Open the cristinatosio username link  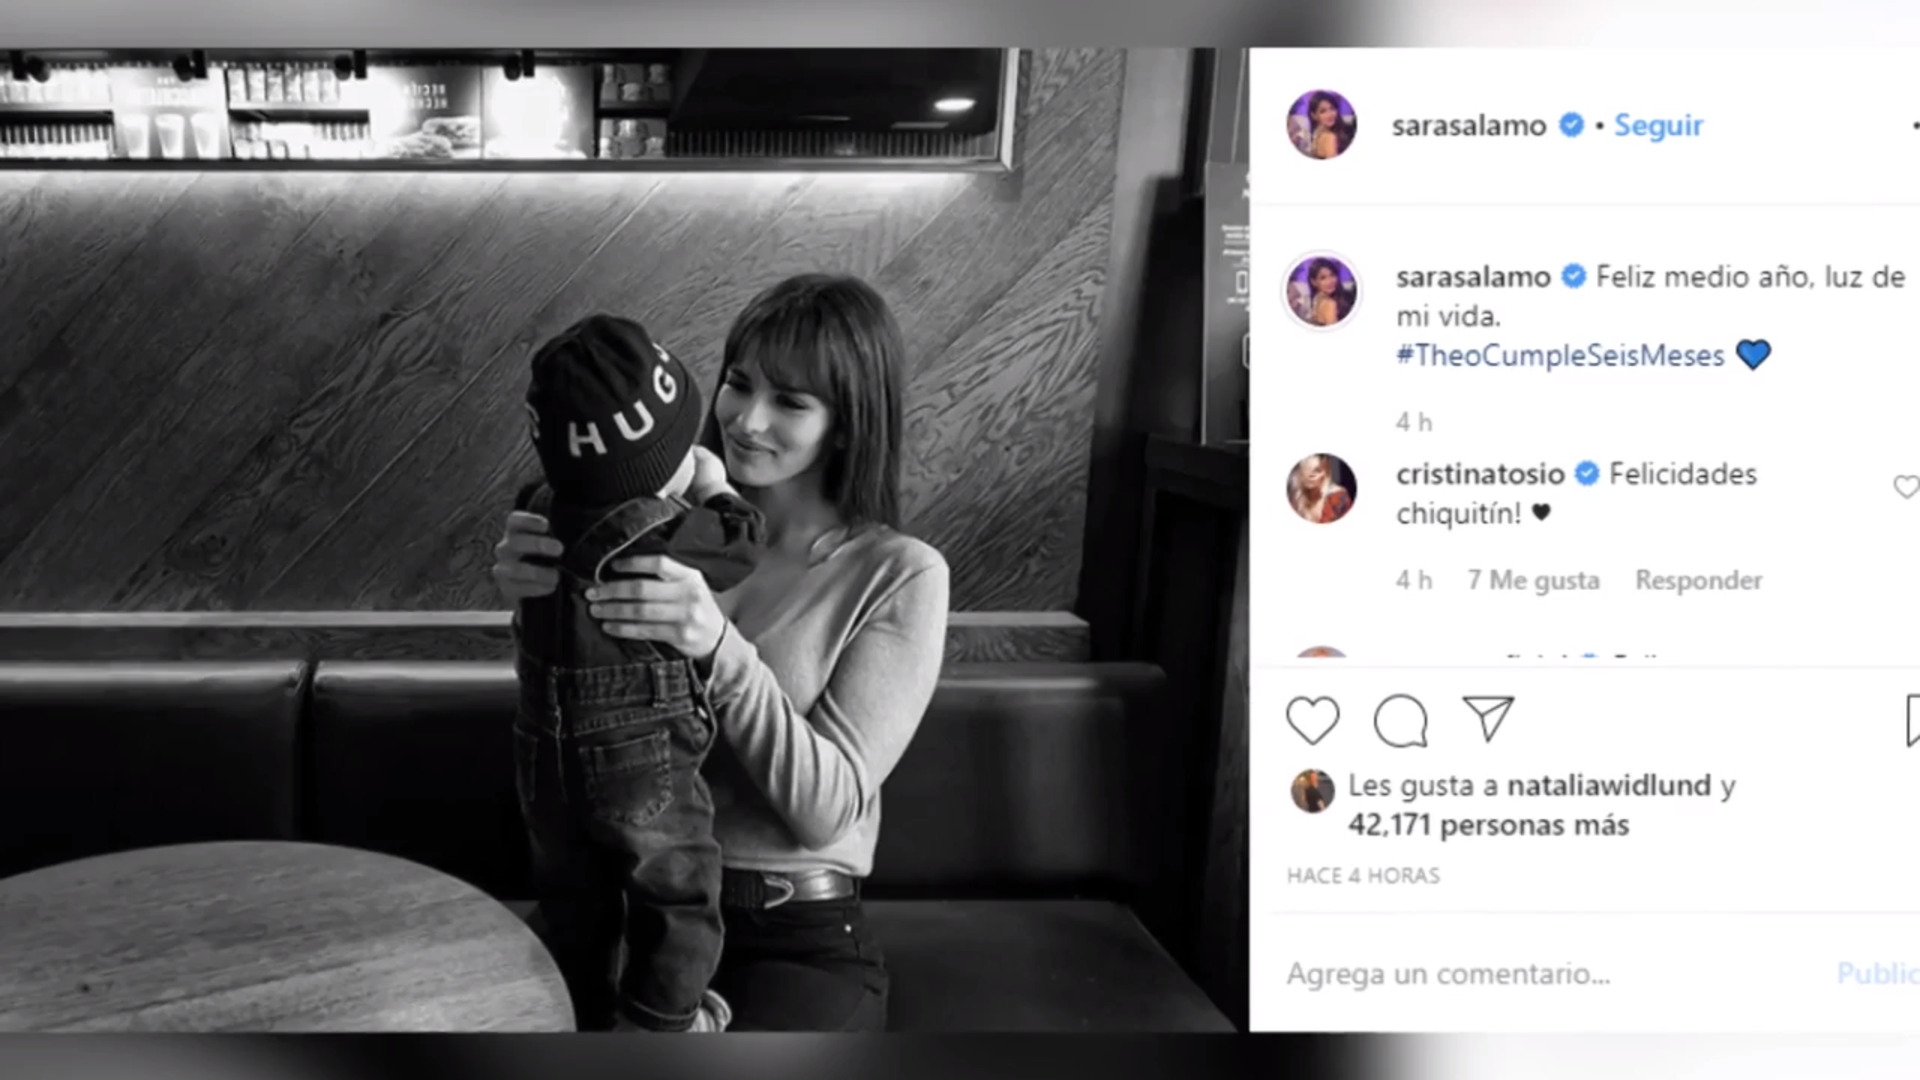(1480, 474)
